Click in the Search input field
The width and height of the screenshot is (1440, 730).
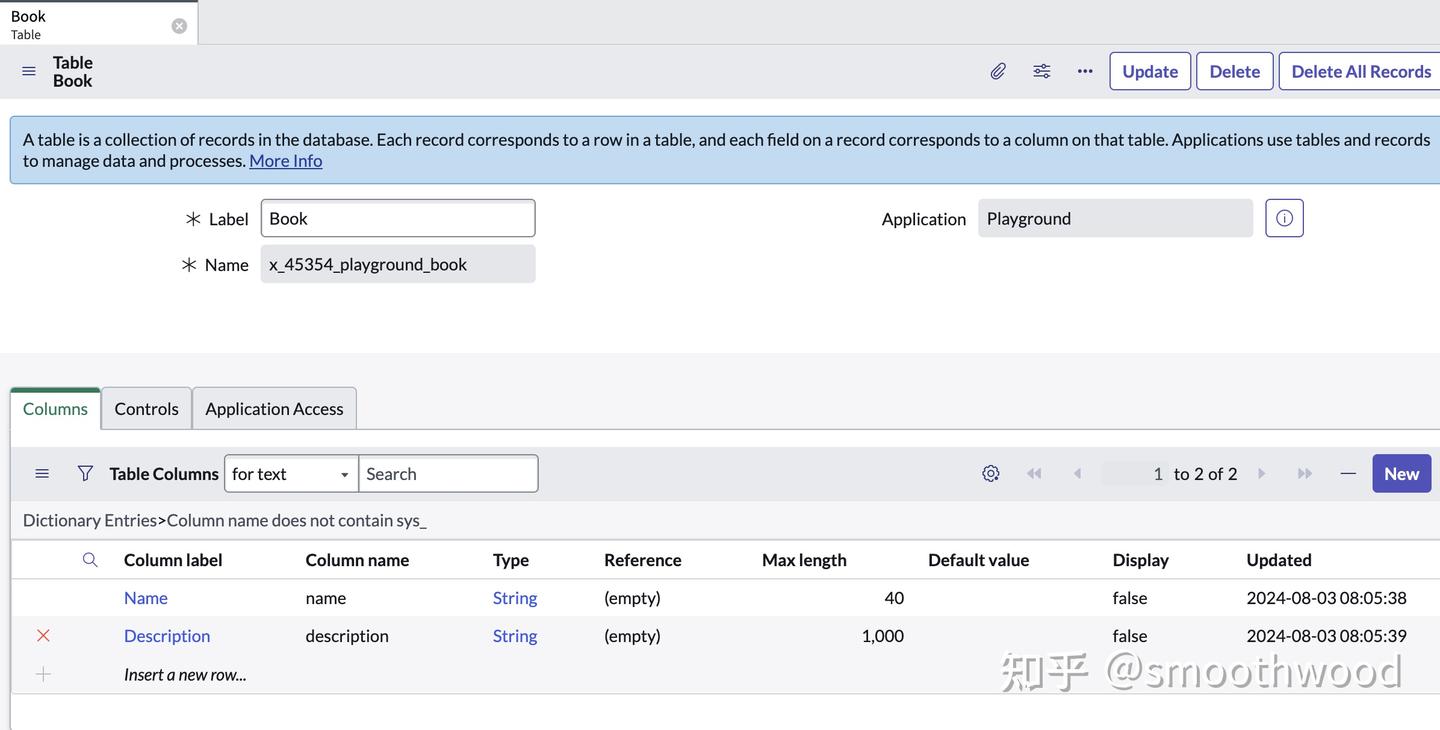click(x=447, y=472)
